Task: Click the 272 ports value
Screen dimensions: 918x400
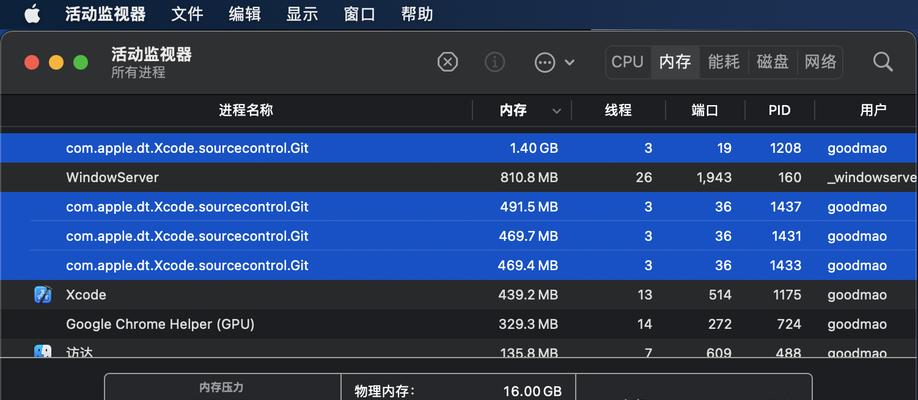Action: (x=720, y=324)
